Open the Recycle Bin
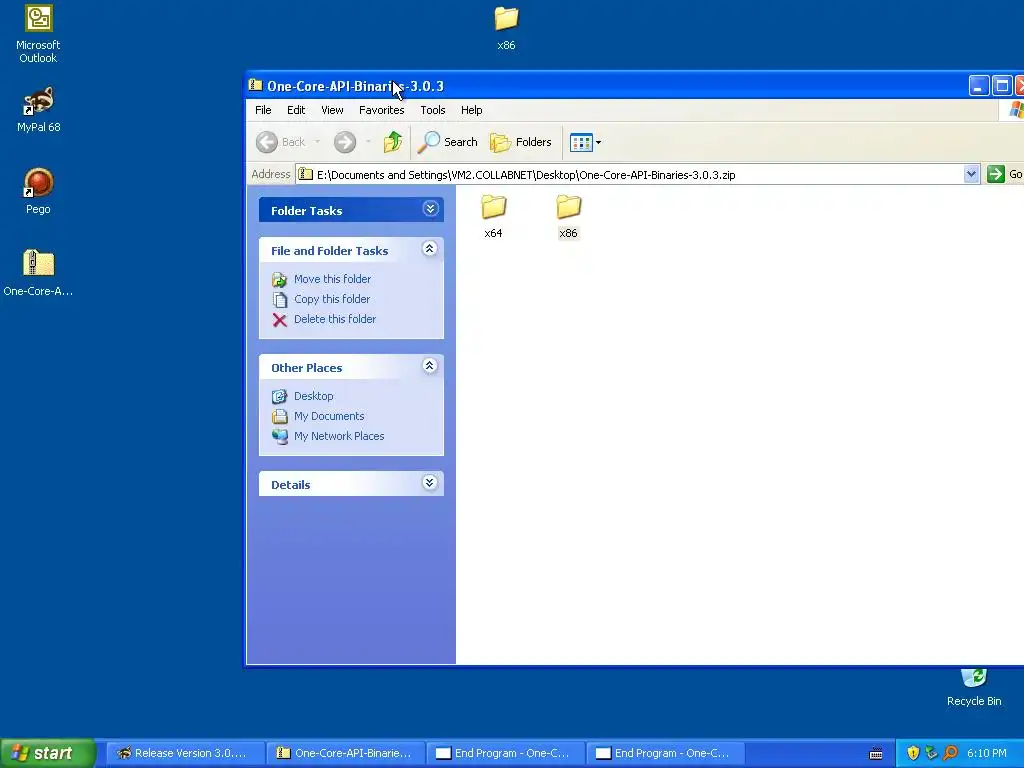The width and height of the screenshot is (1024, 768). click(x=974, y=687)
